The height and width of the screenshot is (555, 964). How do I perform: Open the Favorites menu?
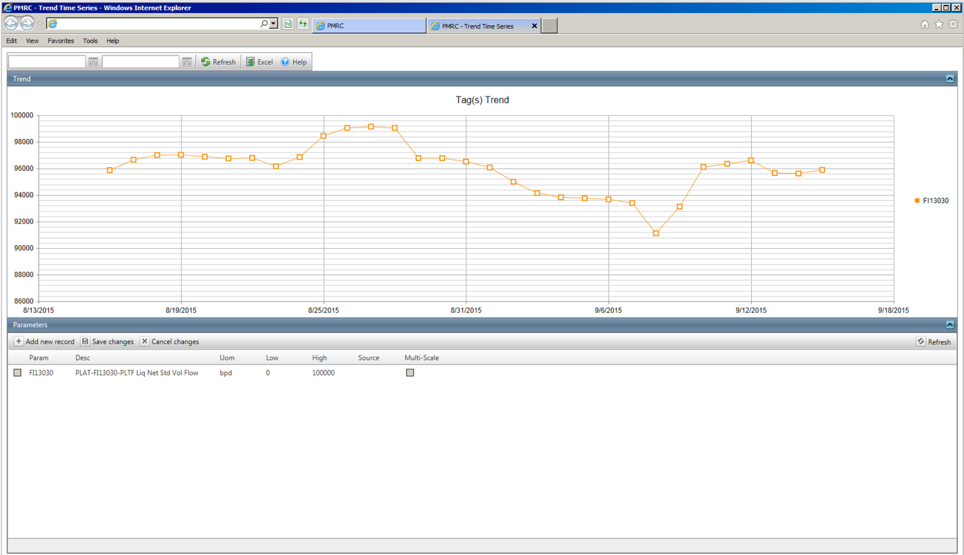[60, 41]
